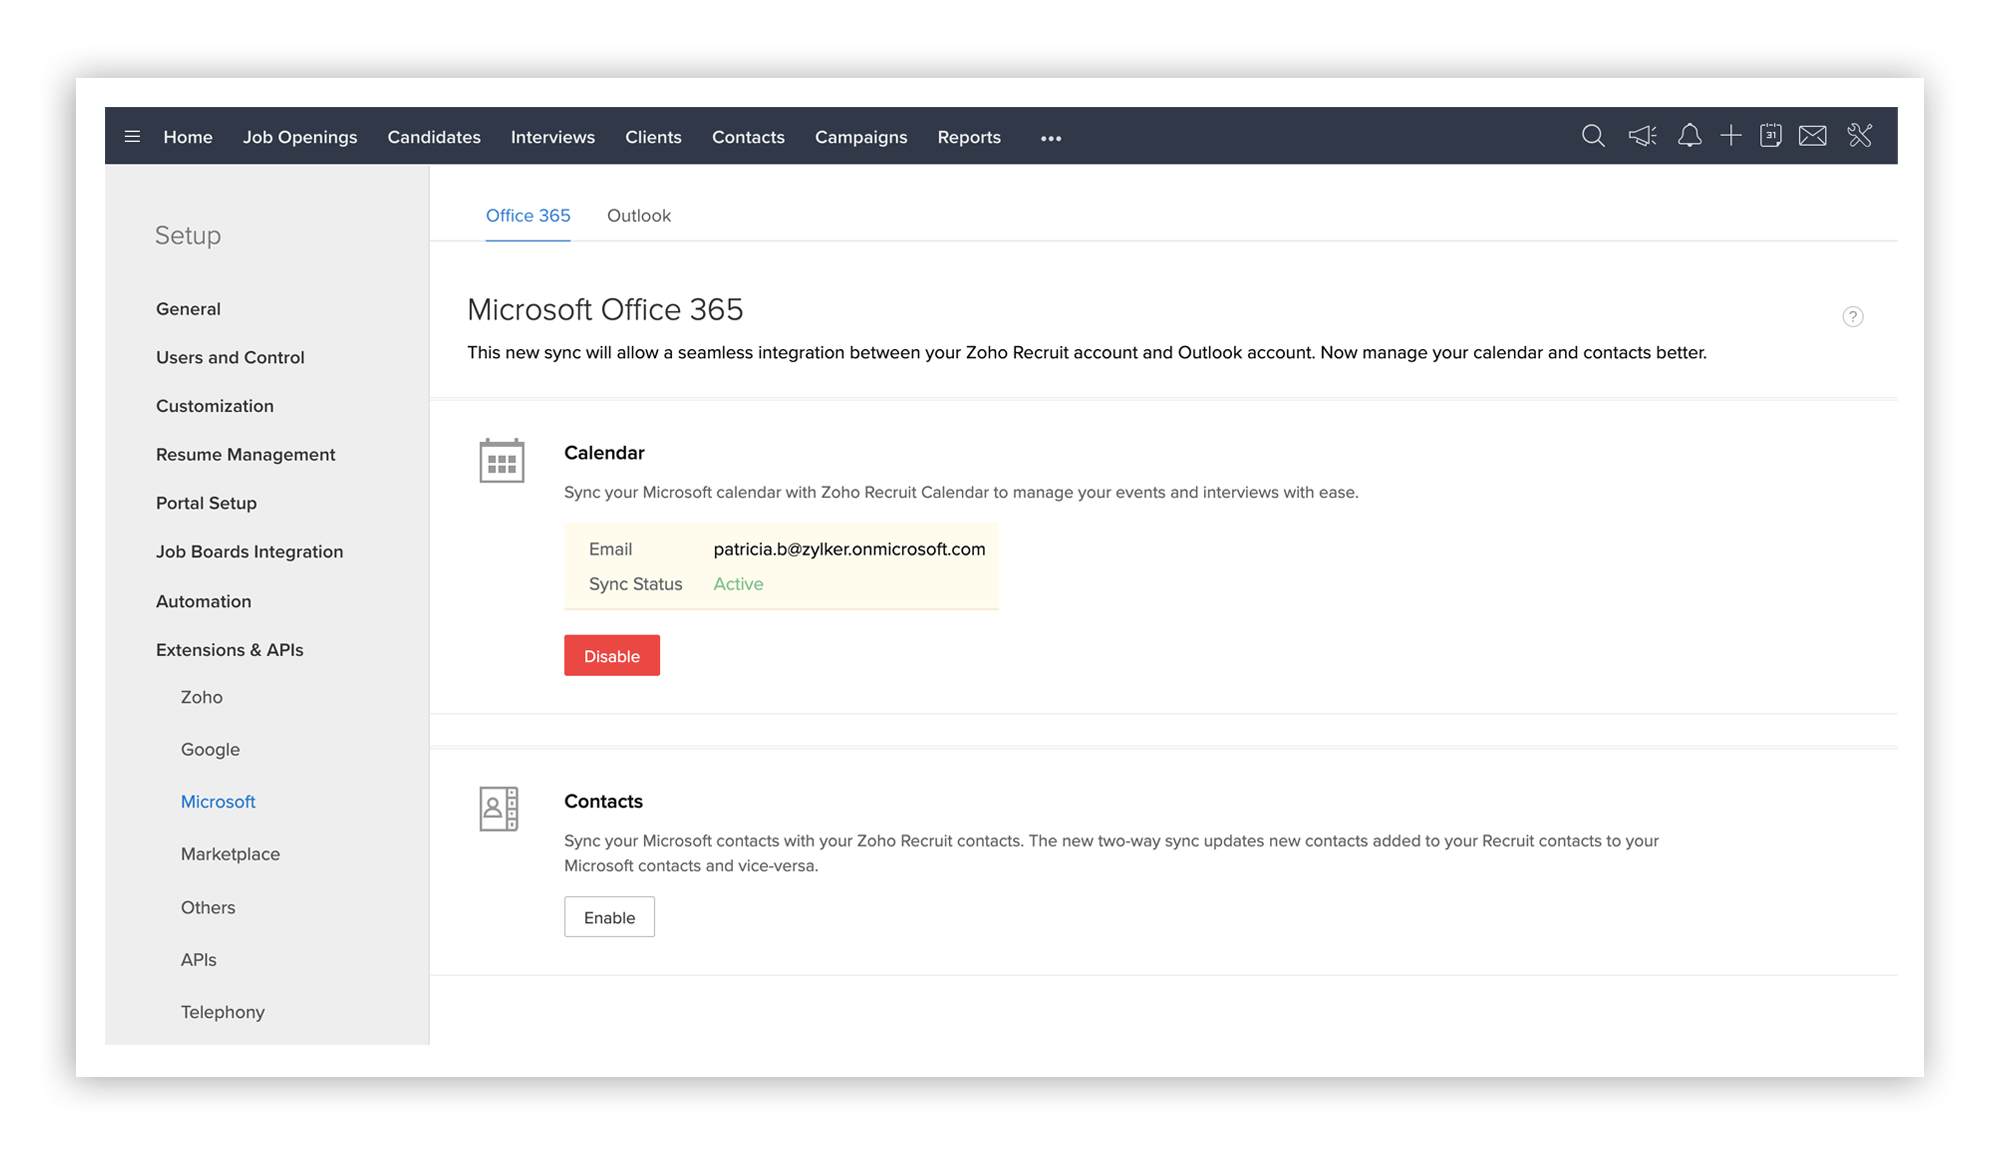Enable the Microsoft contacts sync
Viewport: 2000px width, 1158px height.
(609, 917)
